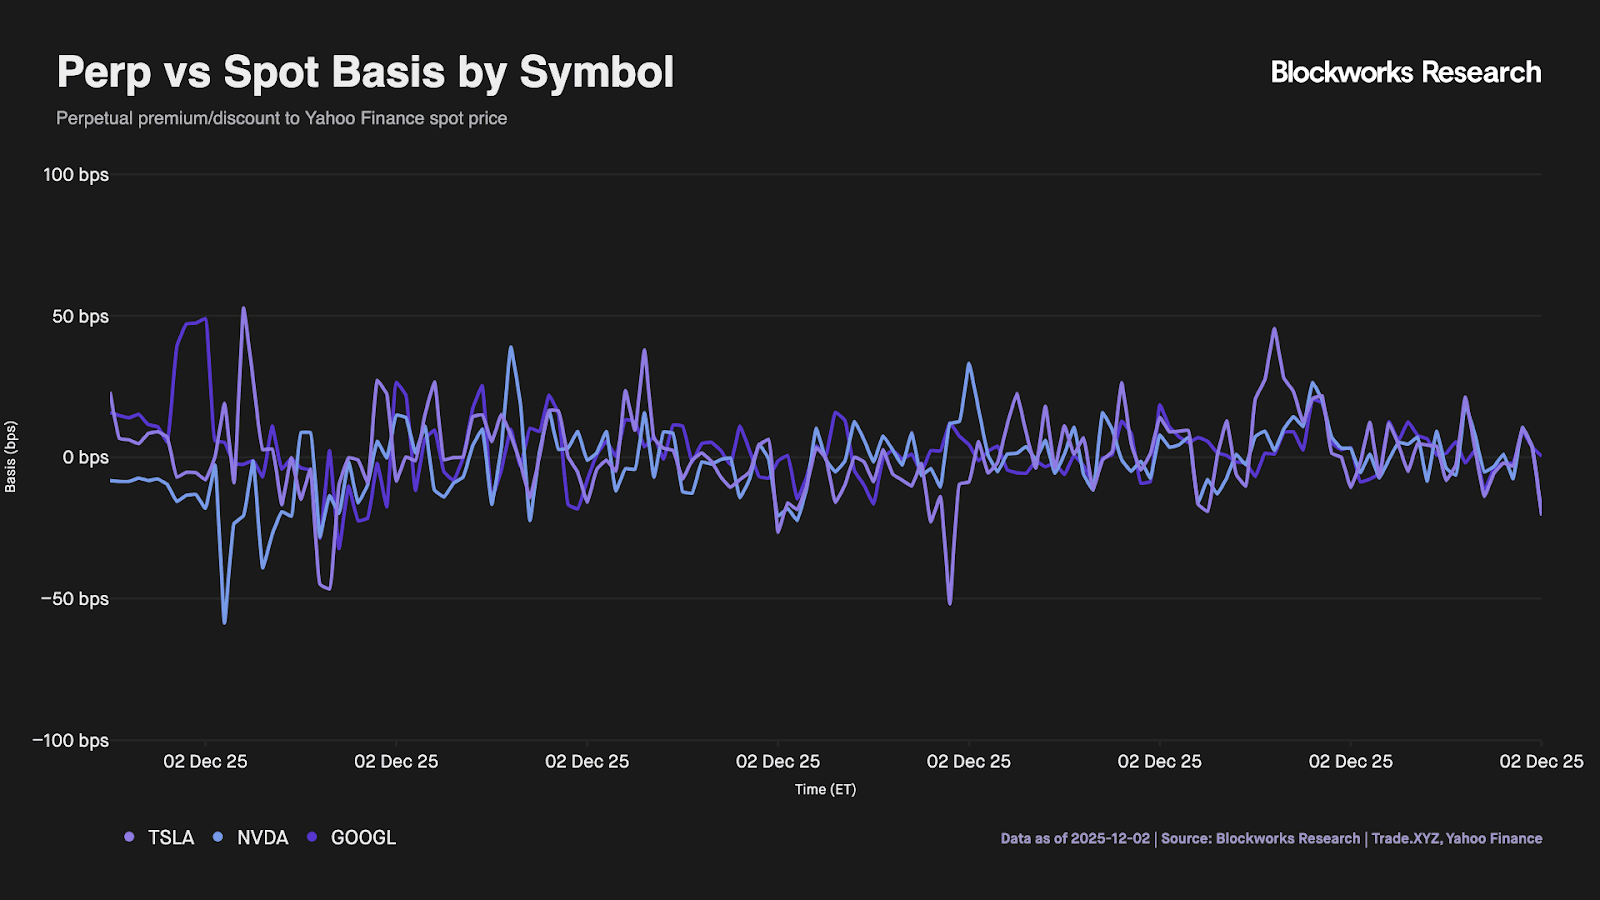1600x900 pixels.
Task: Toggle the TSLA series label in legend
Action: pos(171,838)
